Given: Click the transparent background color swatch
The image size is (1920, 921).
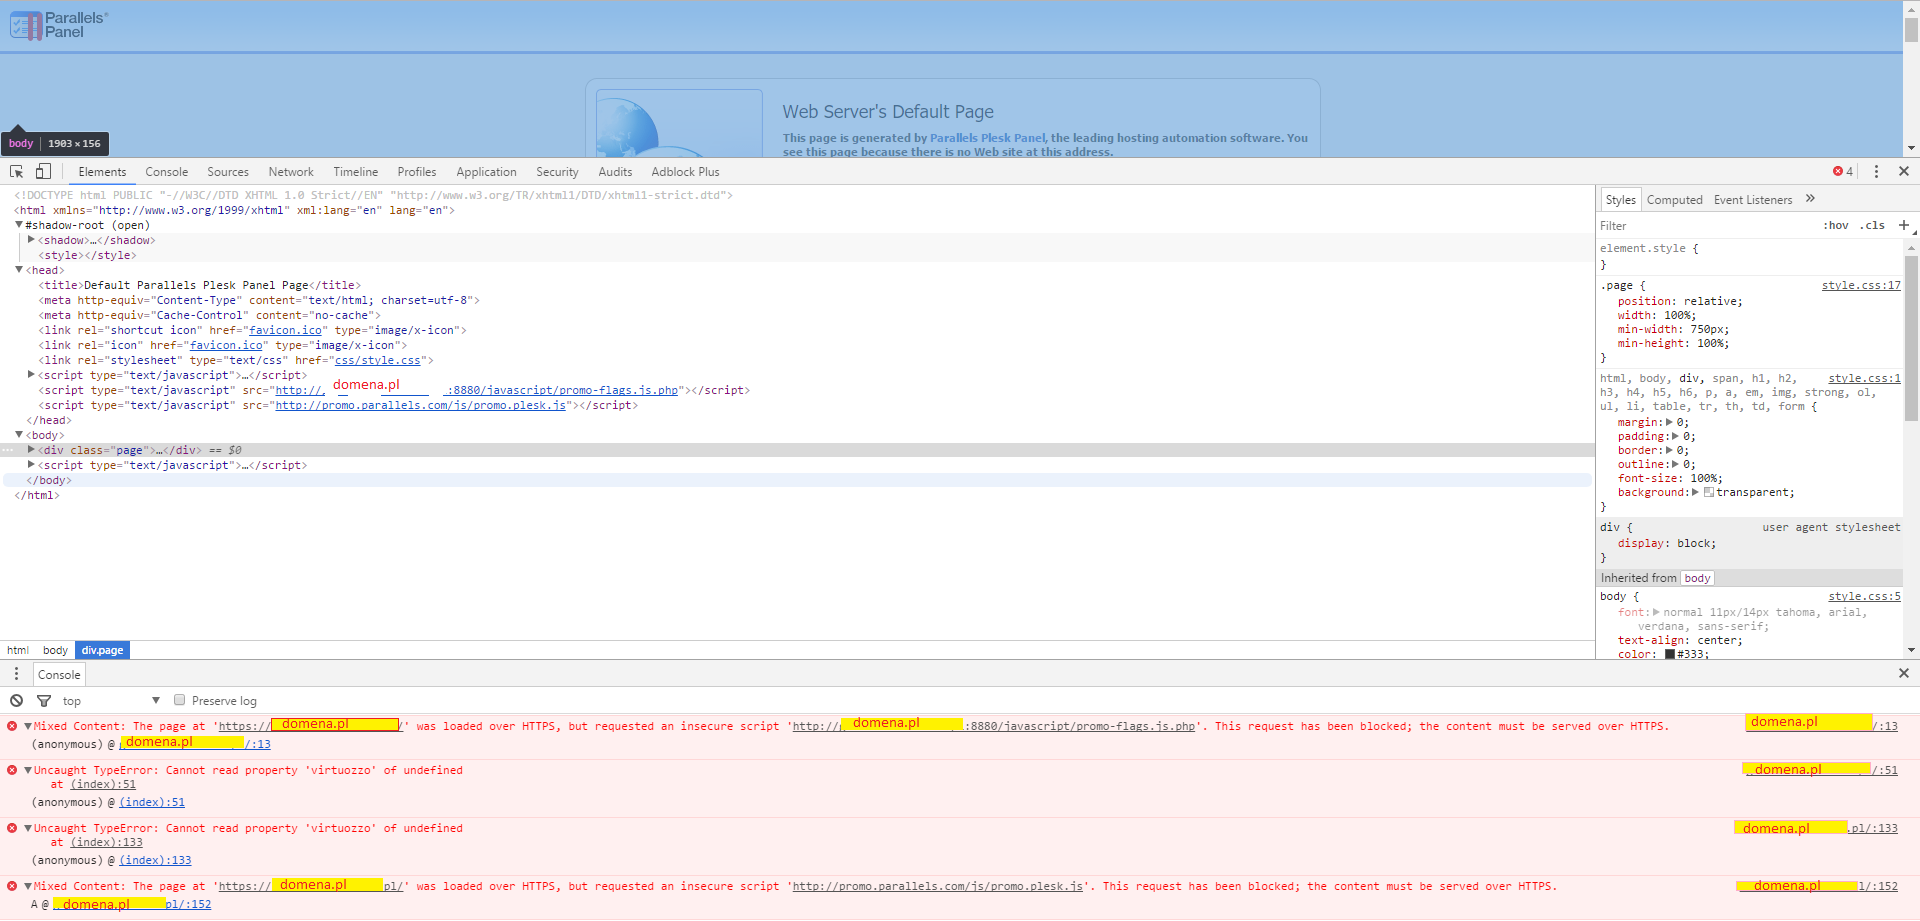Looking at the screenshot, I should pyautogui.click(x=1709, y=492).
